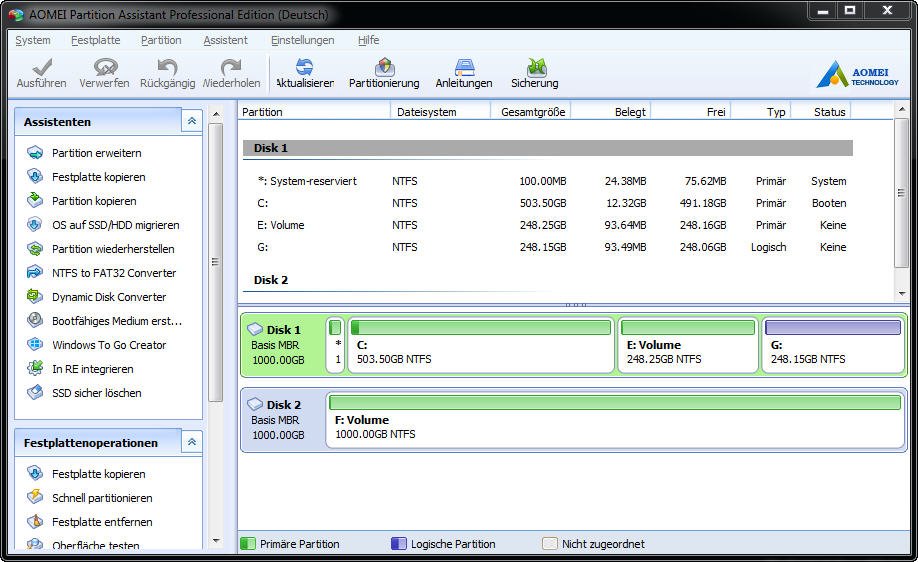Screen dimensions: 918x562
Task: Click the Aktualisieren refresh icon
Action: point(304,66)
